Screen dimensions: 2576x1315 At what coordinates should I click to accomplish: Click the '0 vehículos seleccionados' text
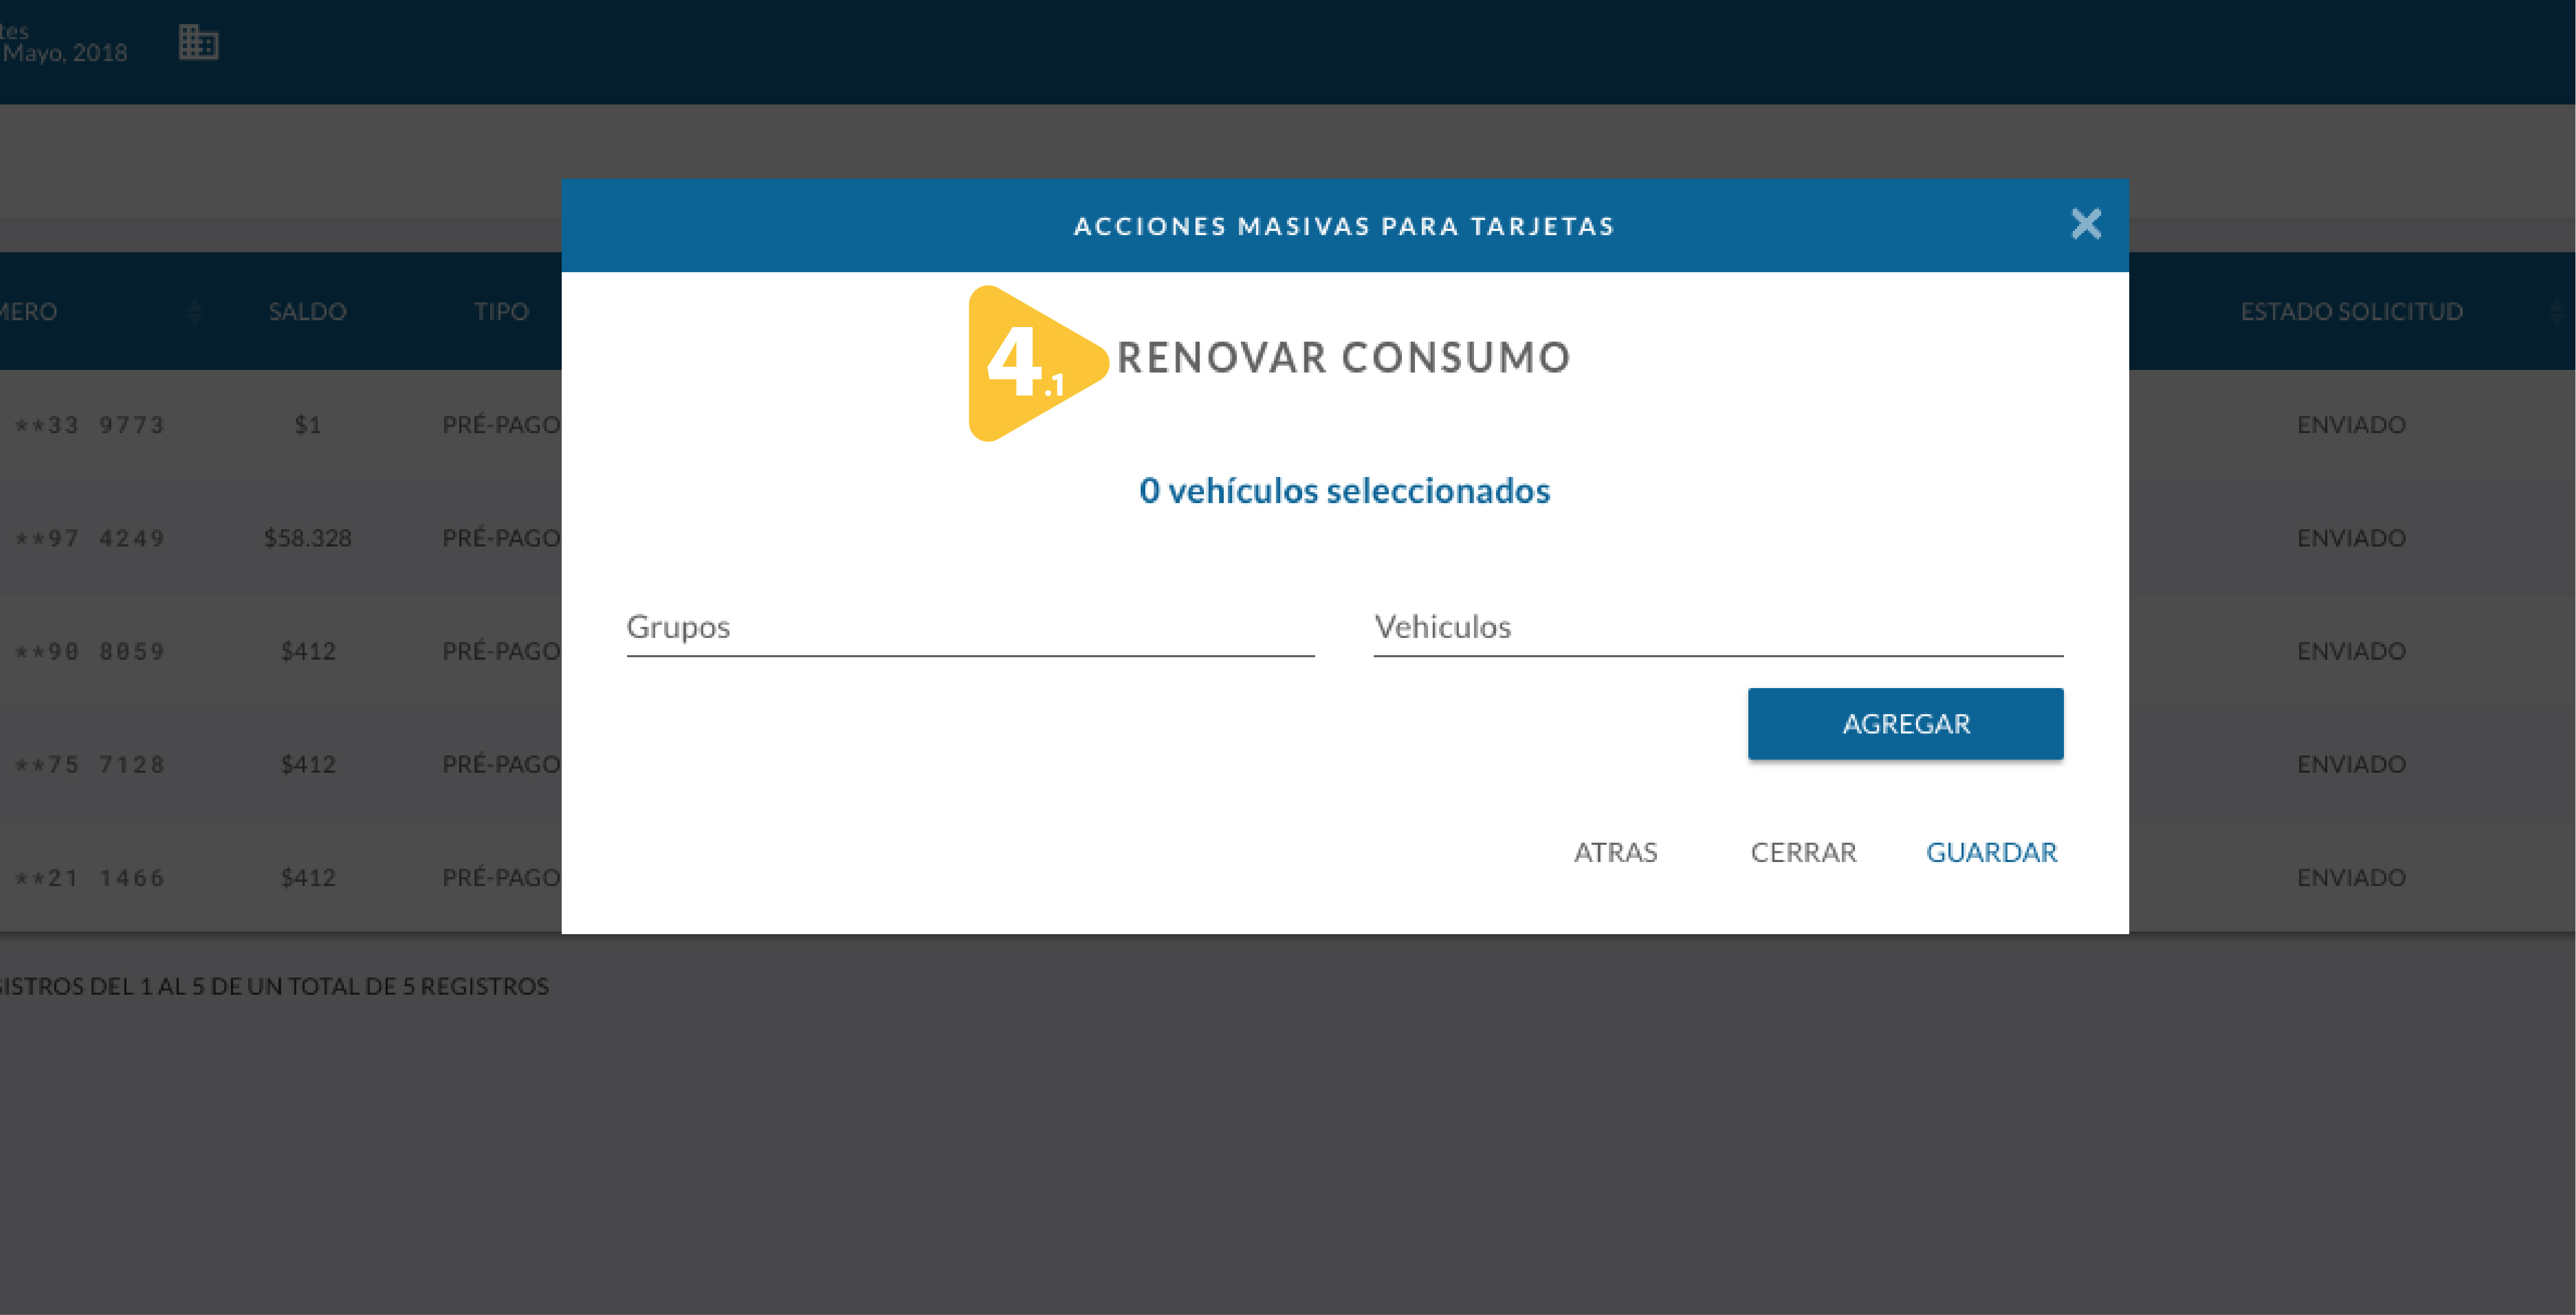(1344, 490)
